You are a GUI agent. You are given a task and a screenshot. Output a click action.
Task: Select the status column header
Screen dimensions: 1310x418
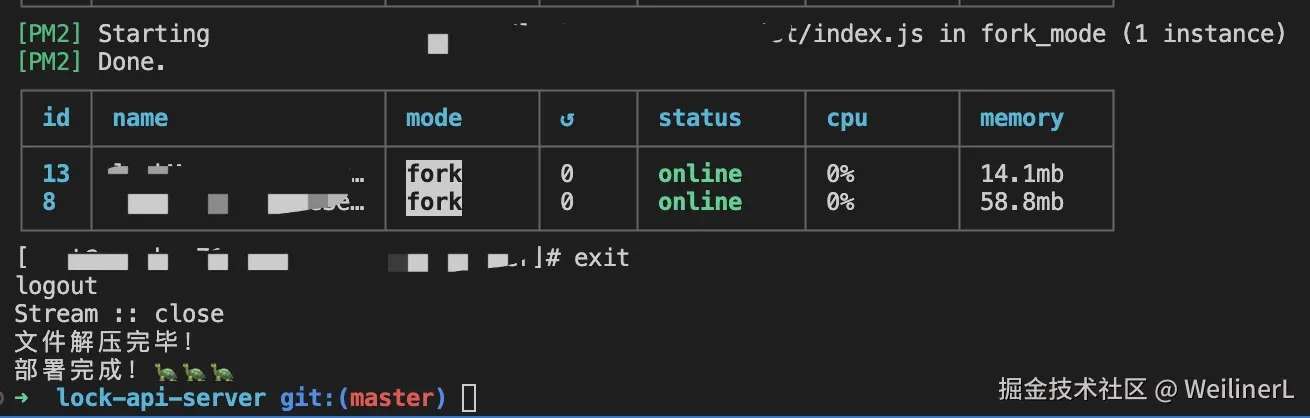699,118
